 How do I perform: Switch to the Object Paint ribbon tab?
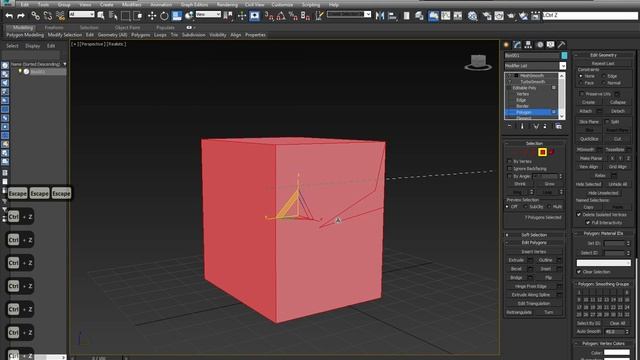127,28
